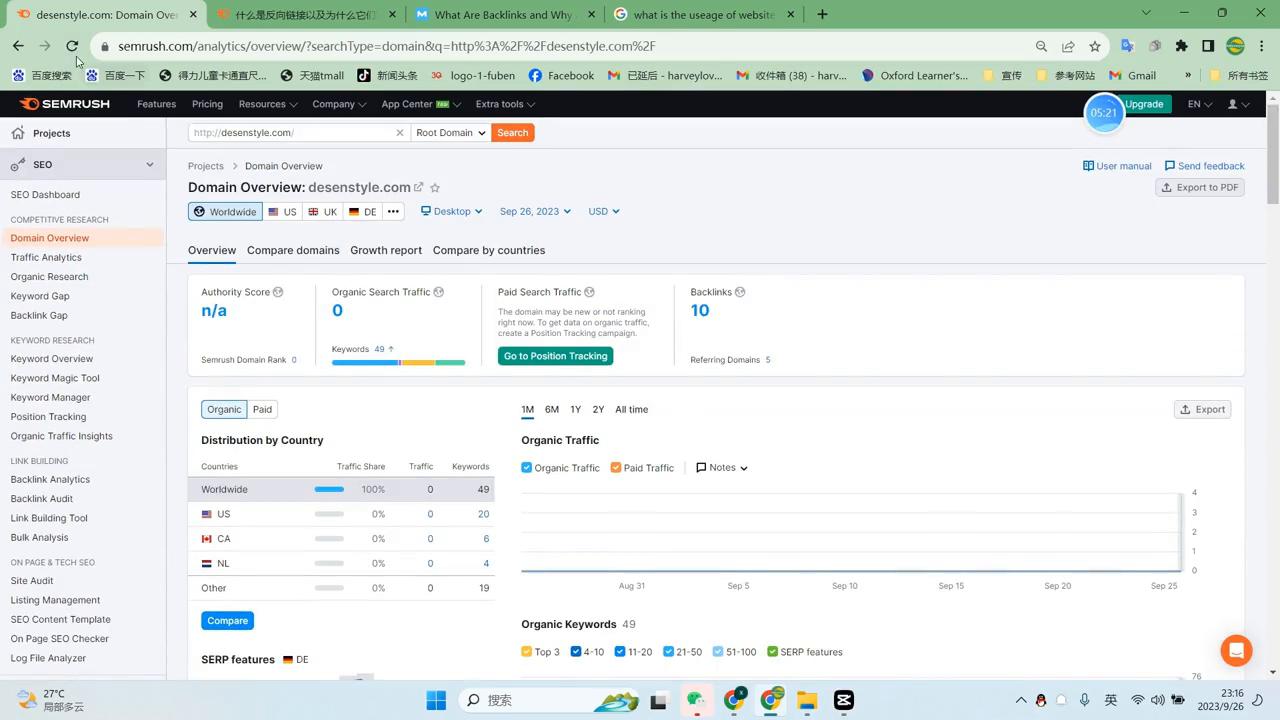The height and width of the screenshot is (720, 1280).
Task: Switch to Compare by countries tab
Action: point(489,250)
